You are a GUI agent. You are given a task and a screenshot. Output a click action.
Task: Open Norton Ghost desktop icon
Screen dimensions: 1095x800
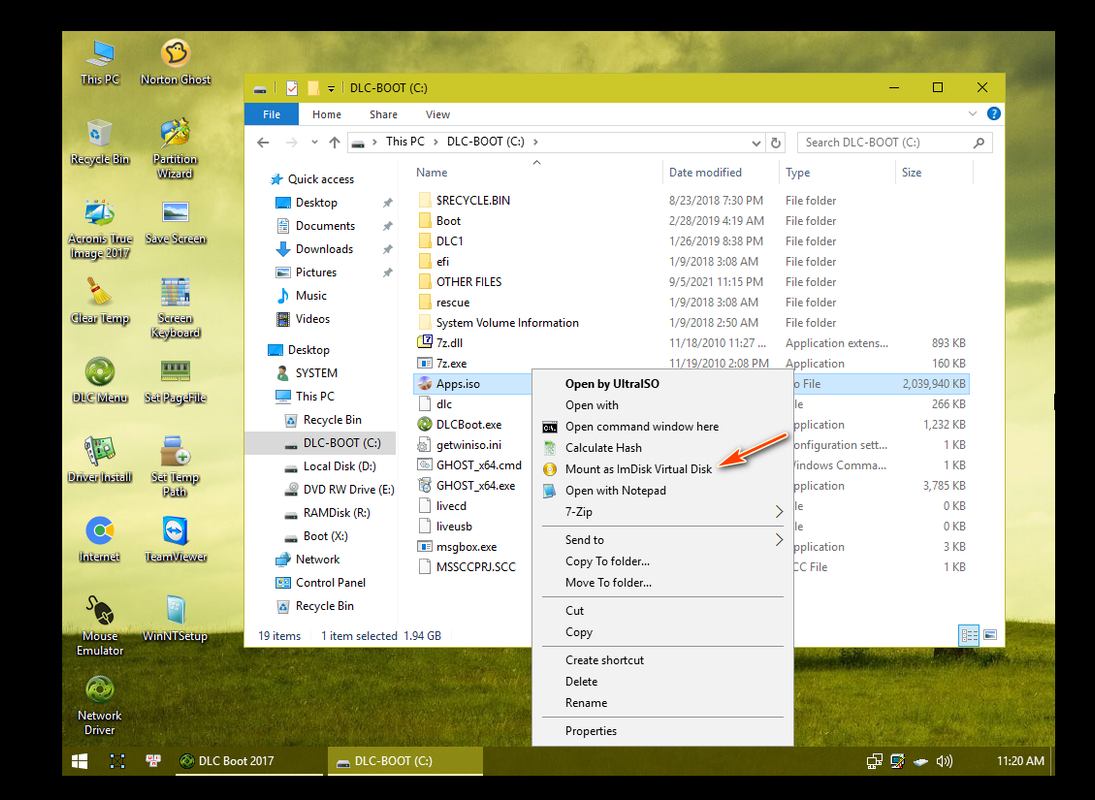[x=175, y=62]
